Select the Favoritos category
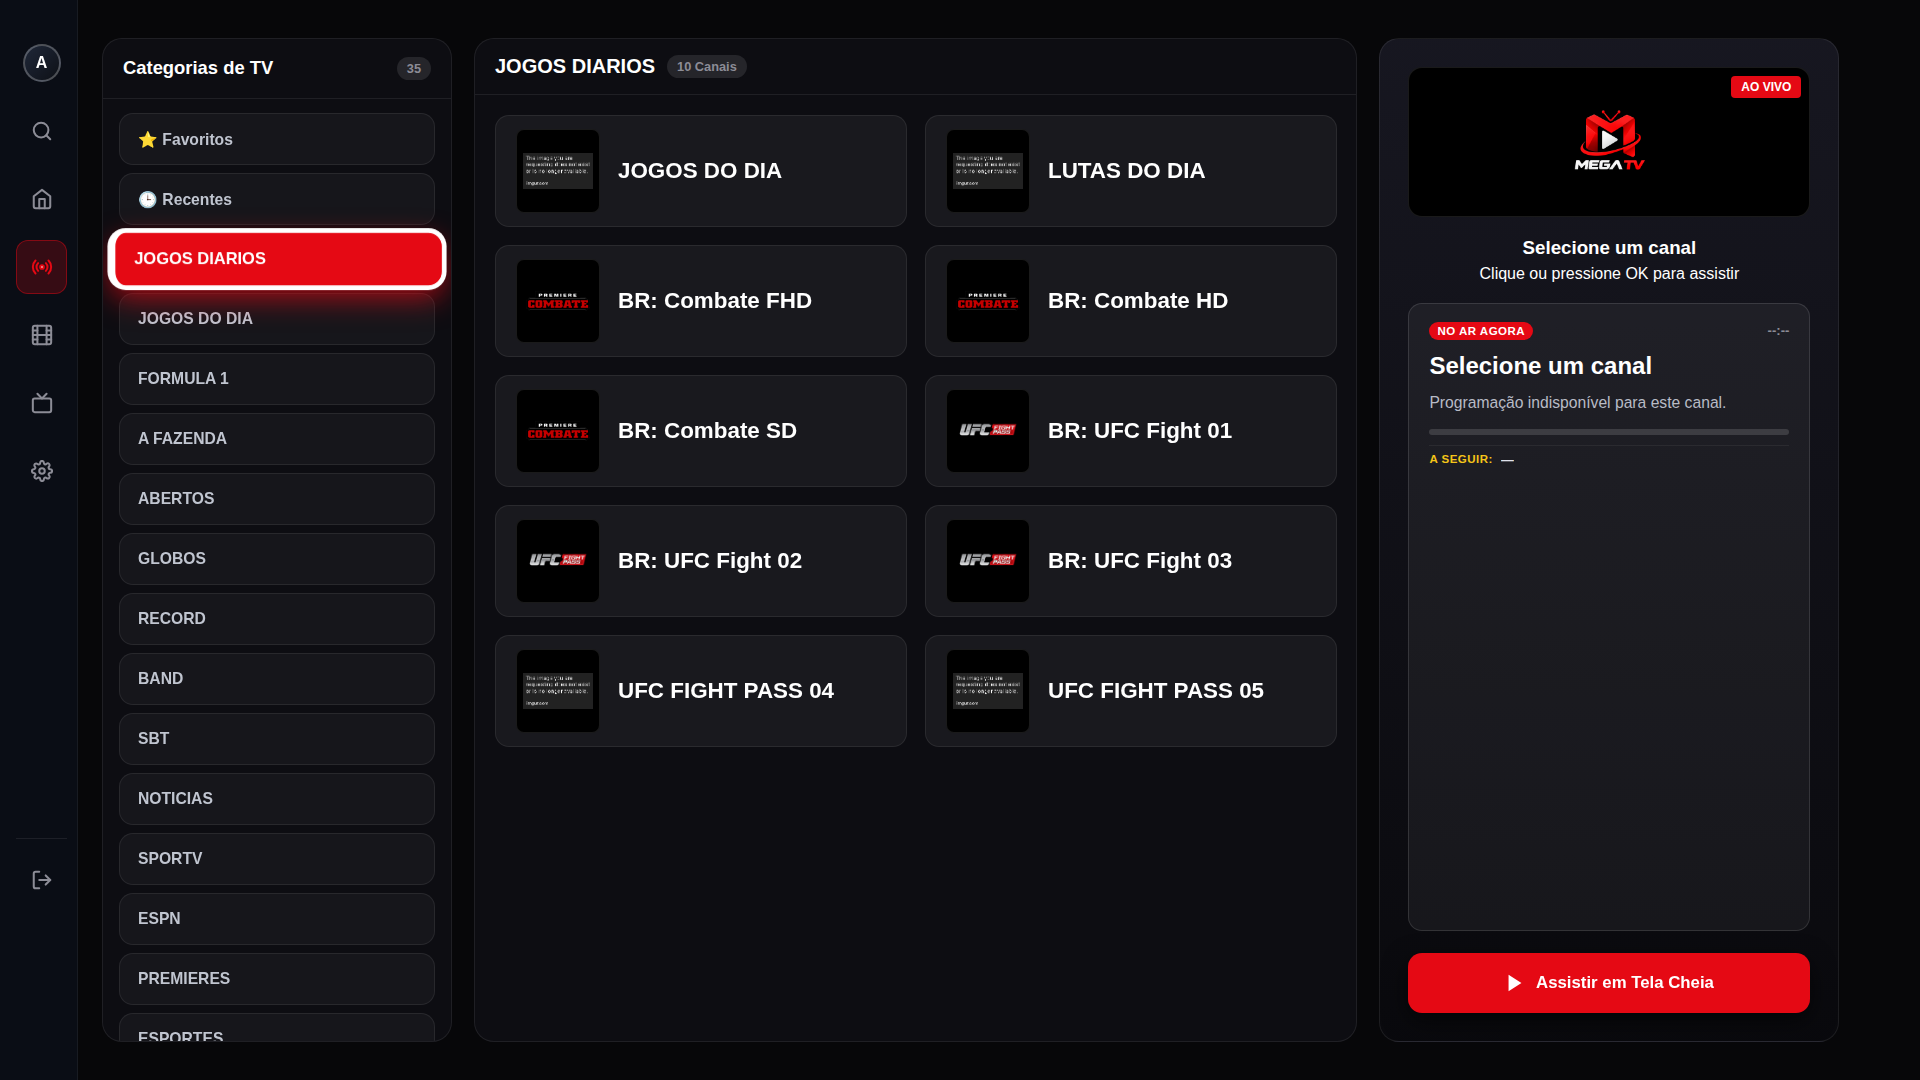The height and width of the screenshot is (1080, 1920). (x=277, y=139)
